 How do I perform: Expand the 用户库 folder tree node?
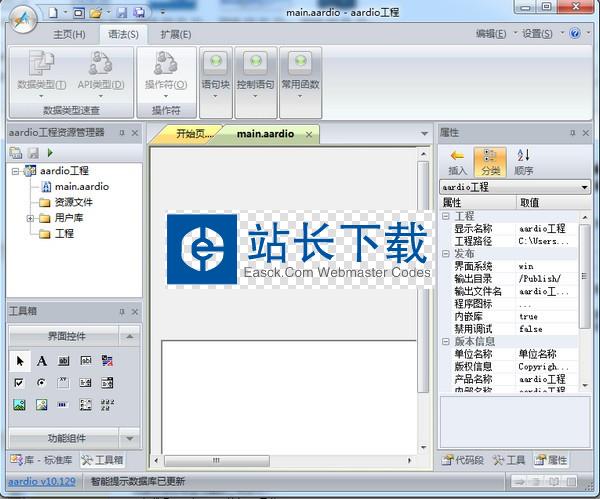[30, 219]
